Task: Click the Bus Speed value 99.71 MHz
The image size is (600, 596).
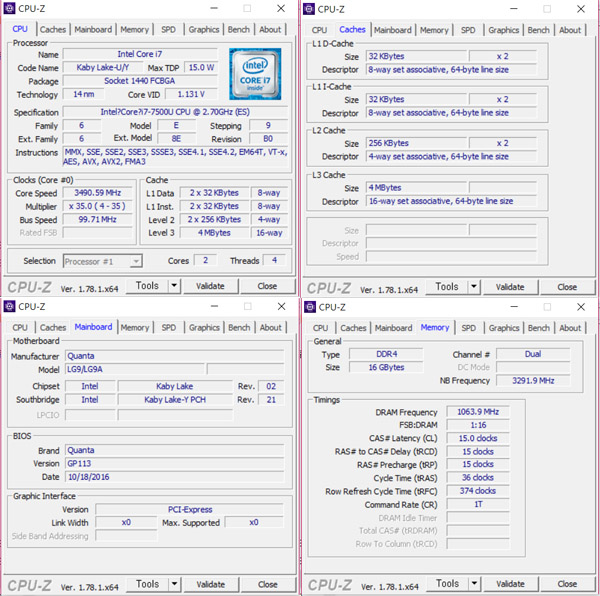Action: click(x=98, y=219)
